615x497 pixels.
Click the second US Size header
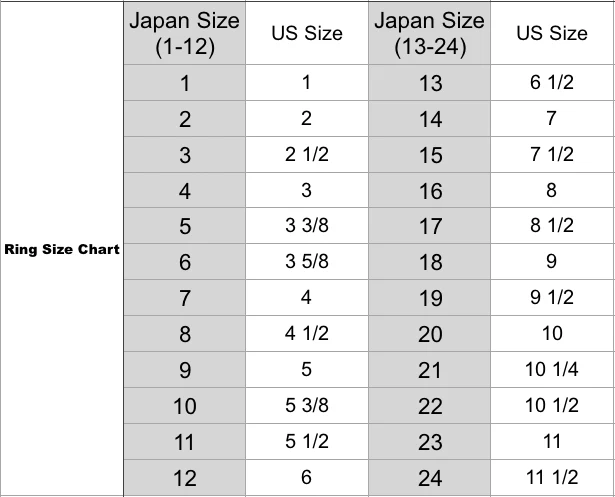(x=552, y=34)
